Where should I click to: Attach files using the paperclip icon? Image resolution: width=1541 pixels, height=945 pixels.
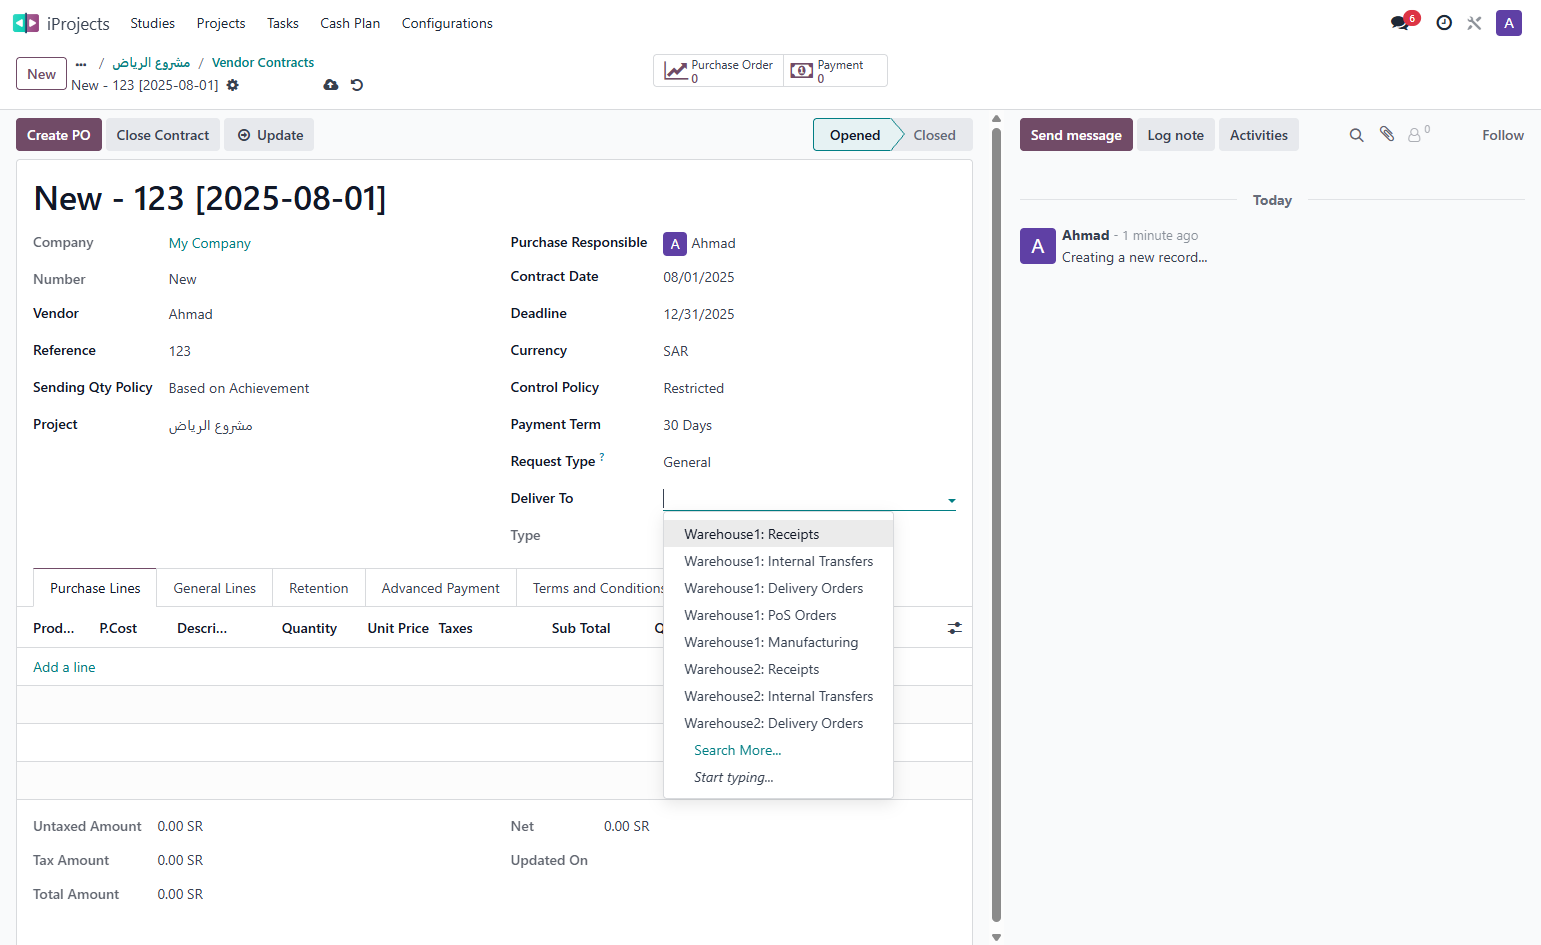(1387, 134)
